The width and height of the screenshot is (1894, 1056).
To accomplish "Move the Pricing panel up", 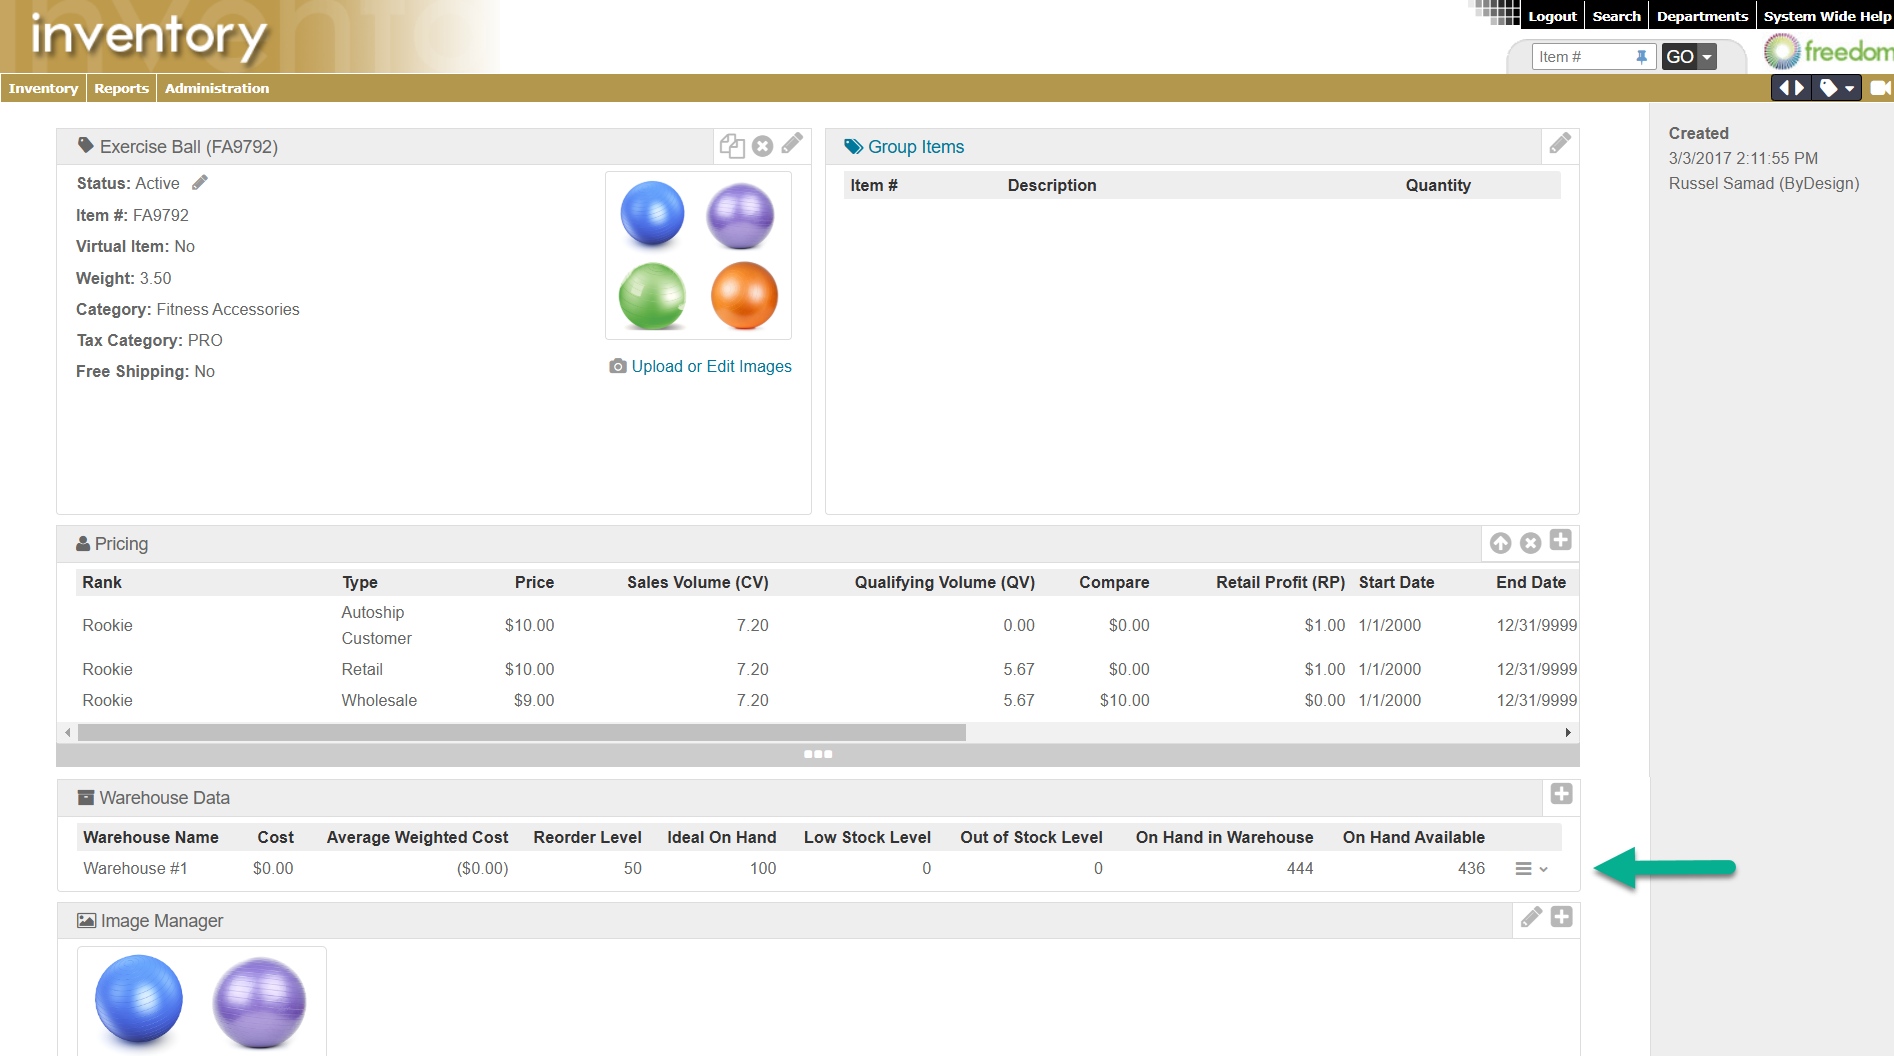I will pos(1499,542).
